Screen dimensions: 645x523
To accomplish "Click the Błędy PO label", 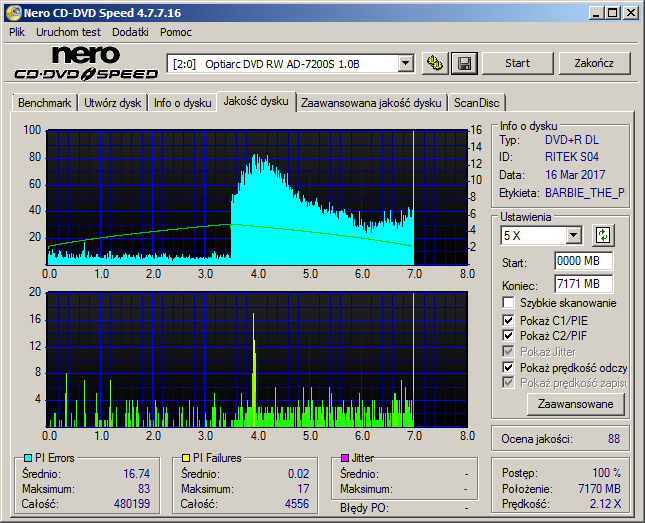I will tap(364, 508).
